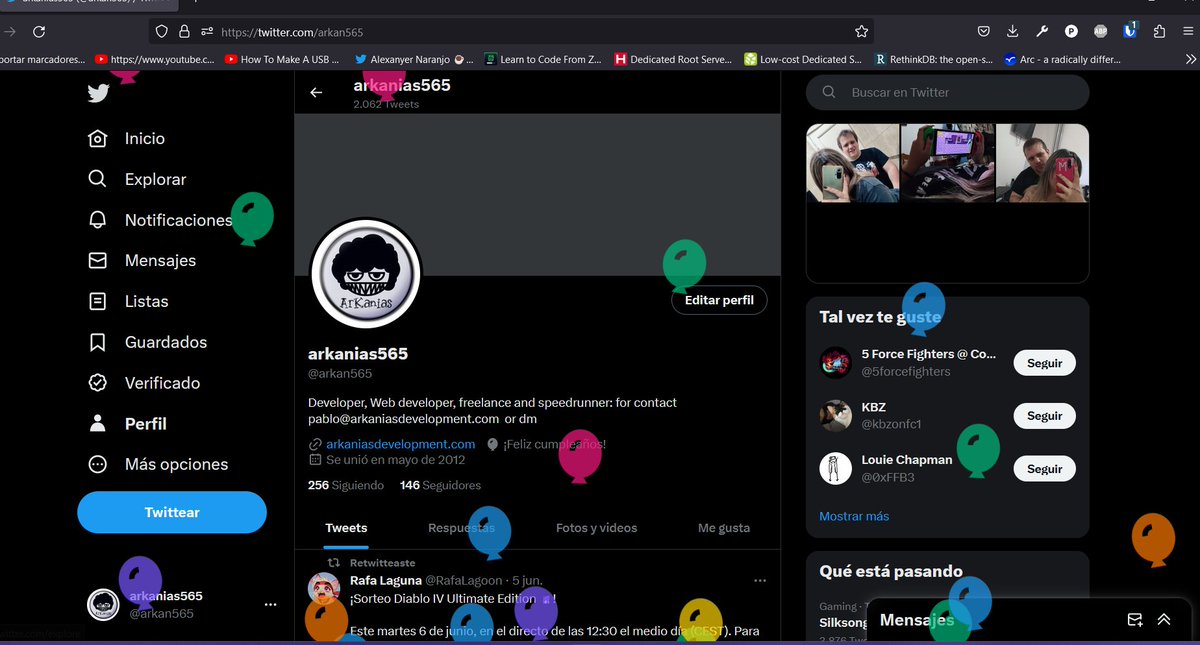Viewport: 1200px width, 645px height.
Task: Expand suggestions with Mostrar más
Action: 854,516
